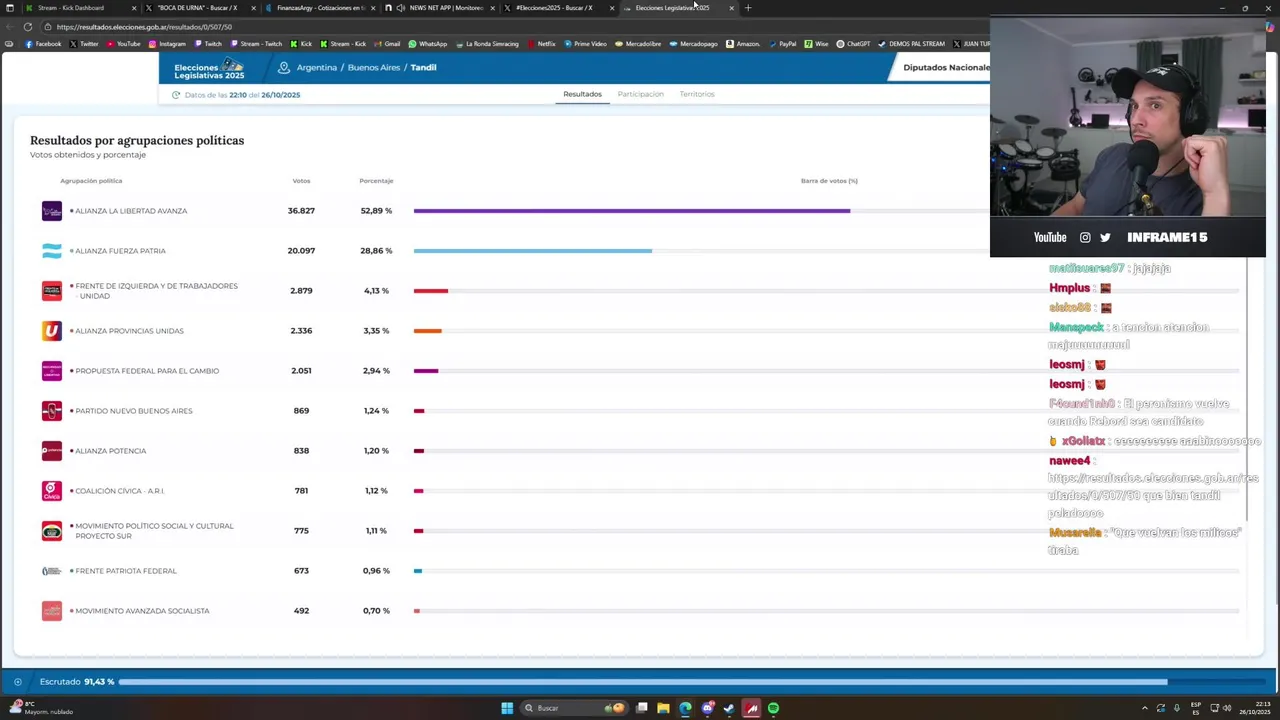Switch to FinanzasArgy Cotizaciones tab
The image size is (1280, 720).
pyautogui.click(x=318, y=8)
